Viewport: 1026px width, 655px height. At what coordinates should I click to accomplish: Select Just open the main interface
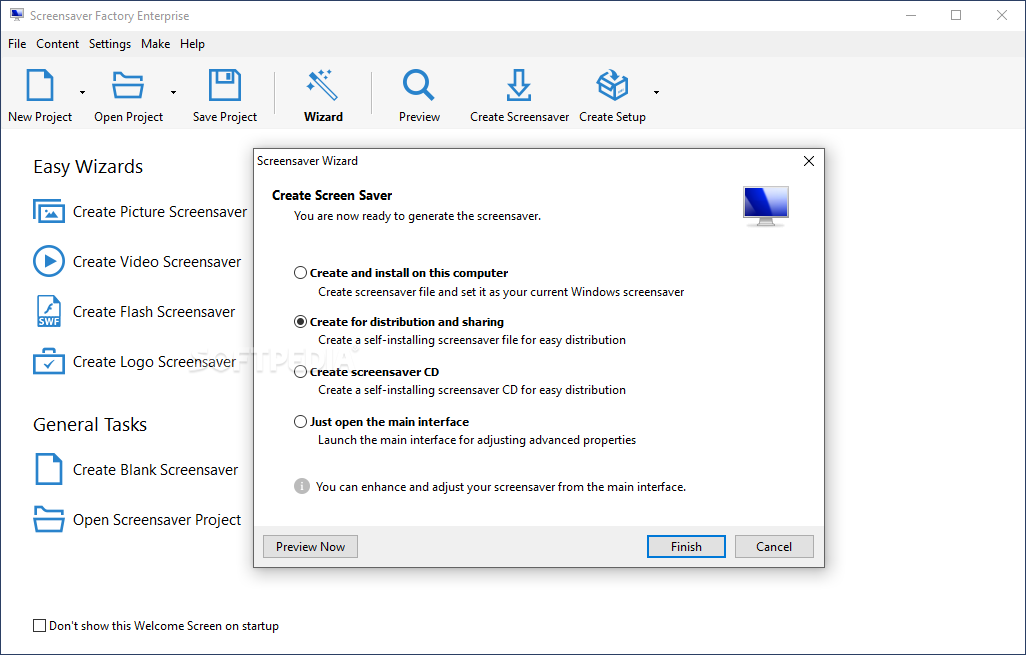click(x=300, y=421)
